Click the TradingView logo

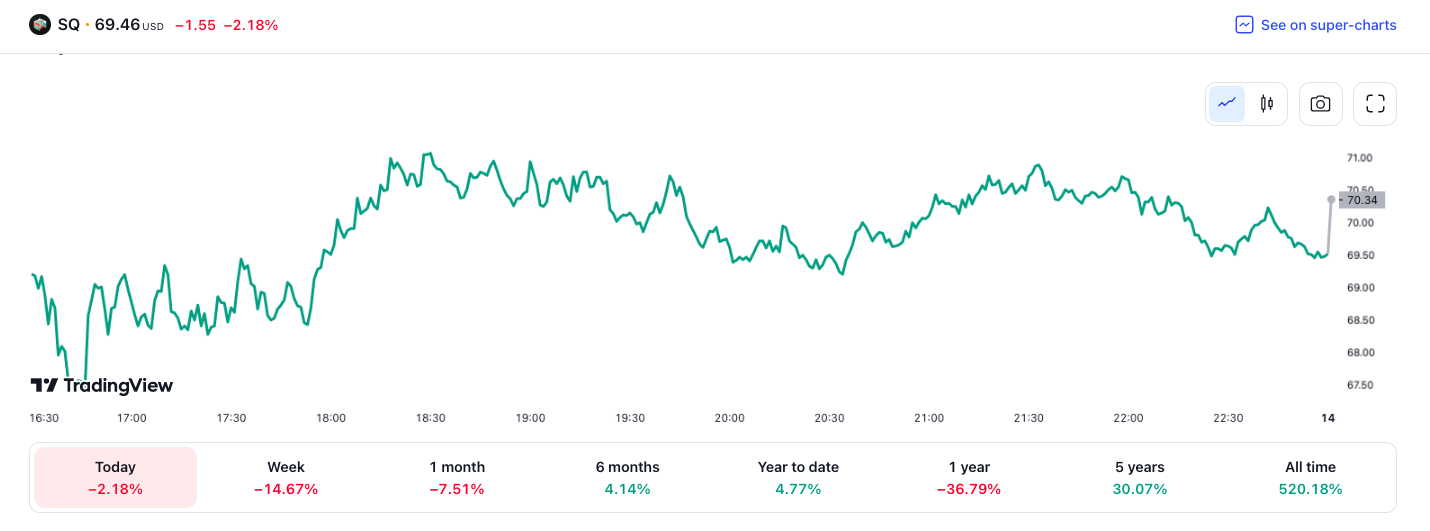102,385
